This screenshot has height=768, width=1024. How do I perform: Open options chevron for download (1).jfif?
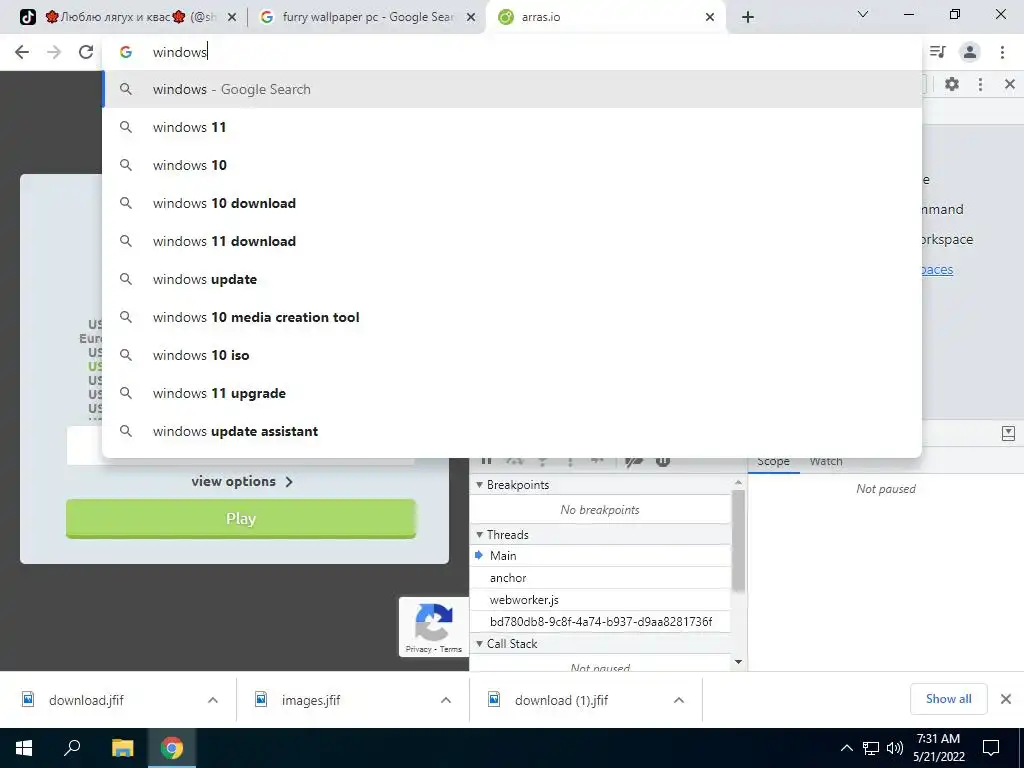[679, 700]
